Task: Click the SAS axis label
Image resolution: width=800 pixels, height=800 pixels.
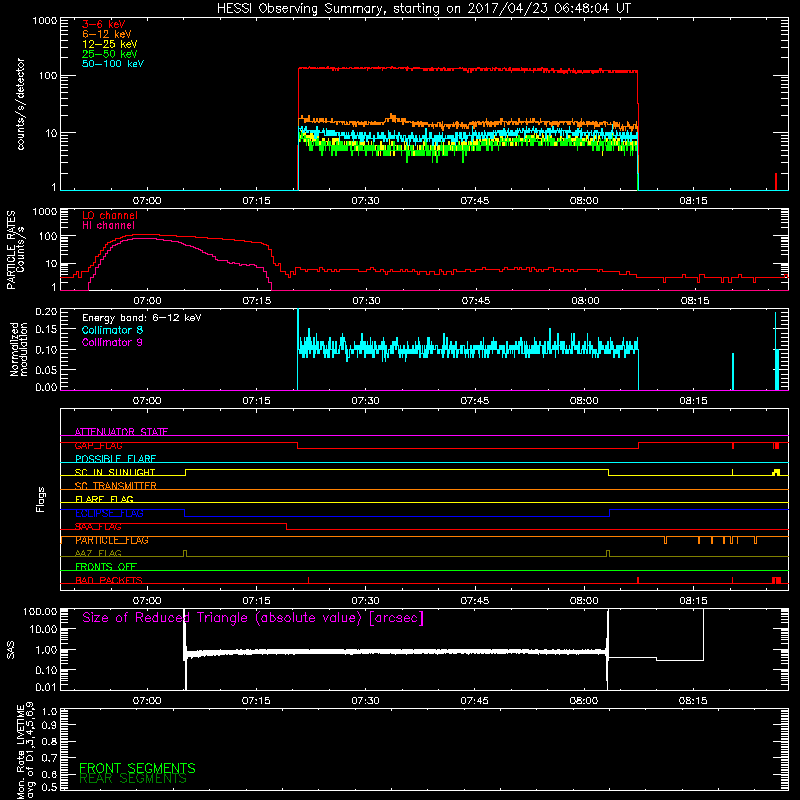Action: pos(10,650)
